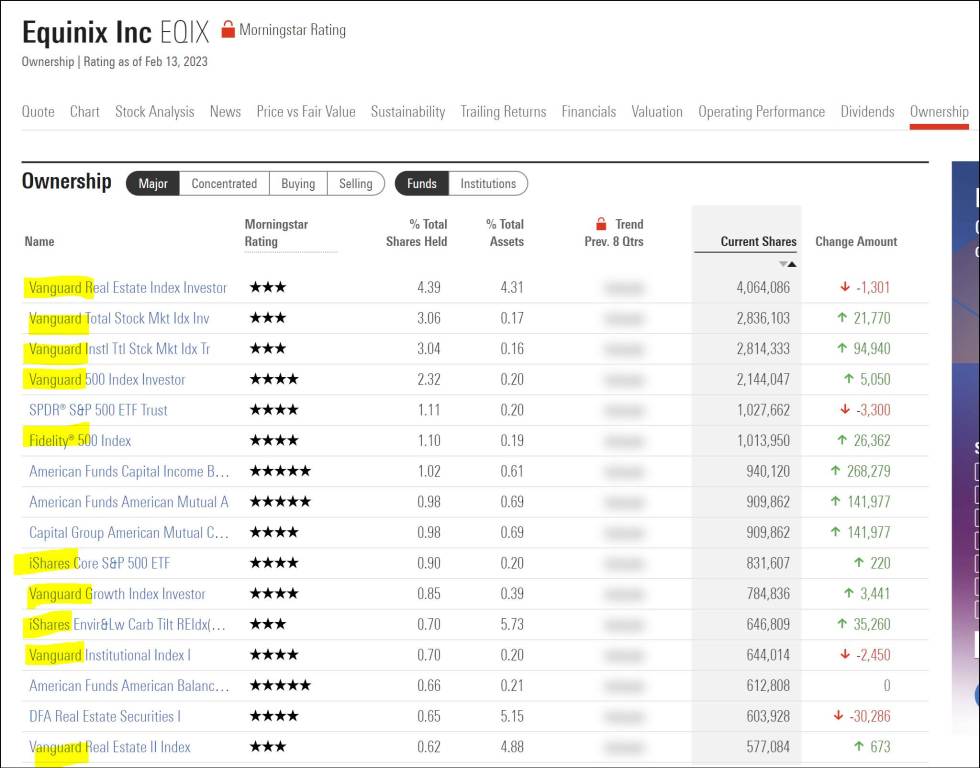Open Vanguard Instl Ttl Stck Mkt Idx Tr
The image size is (980, 768).
coord(119,349)
